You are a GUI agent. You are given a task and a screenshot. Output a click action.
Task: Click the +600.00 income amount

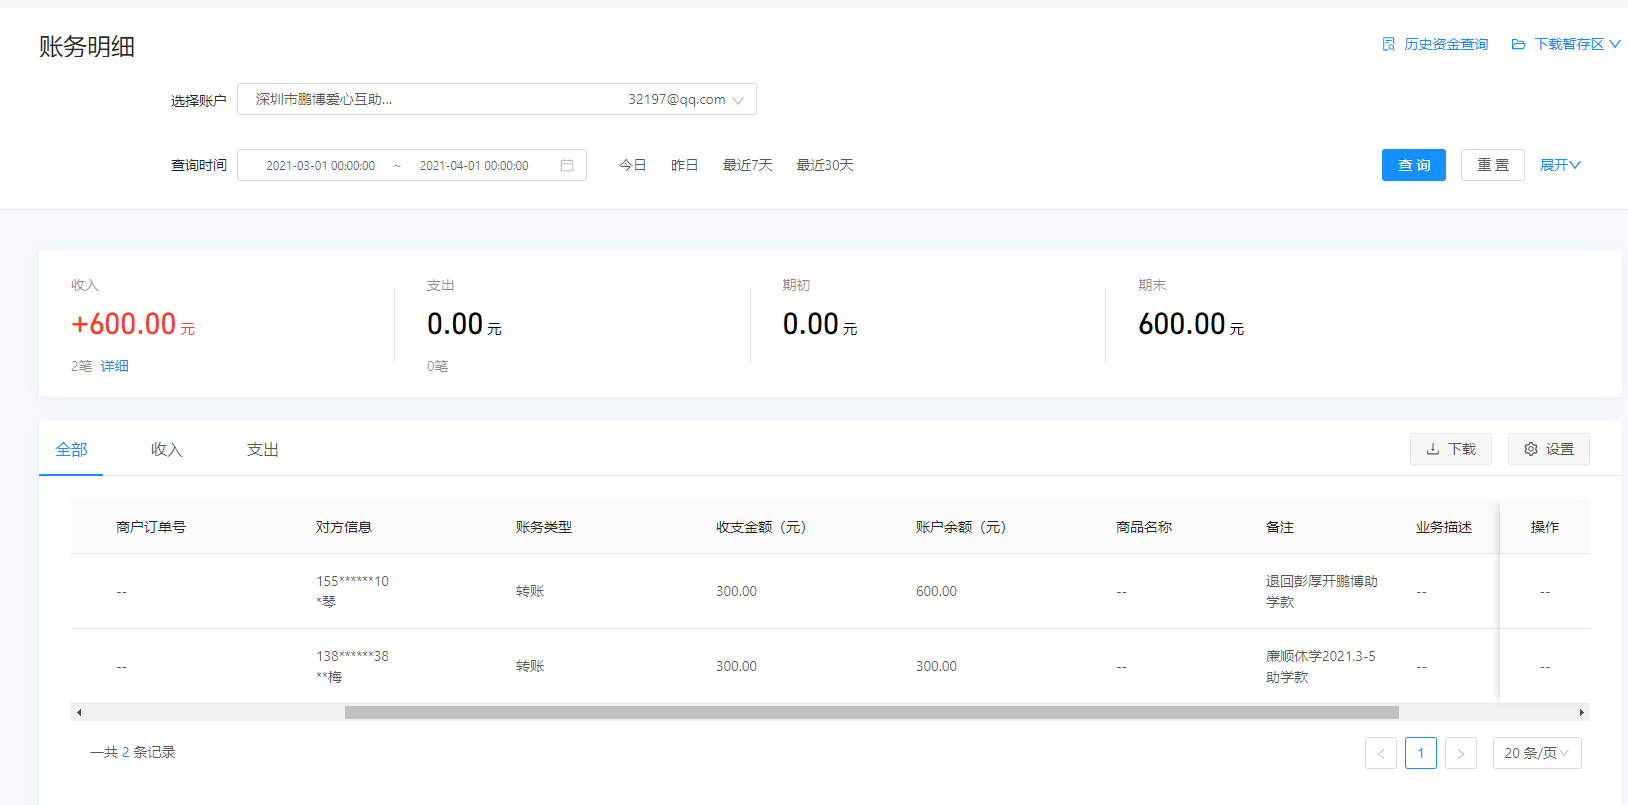(x=124, y=324)
